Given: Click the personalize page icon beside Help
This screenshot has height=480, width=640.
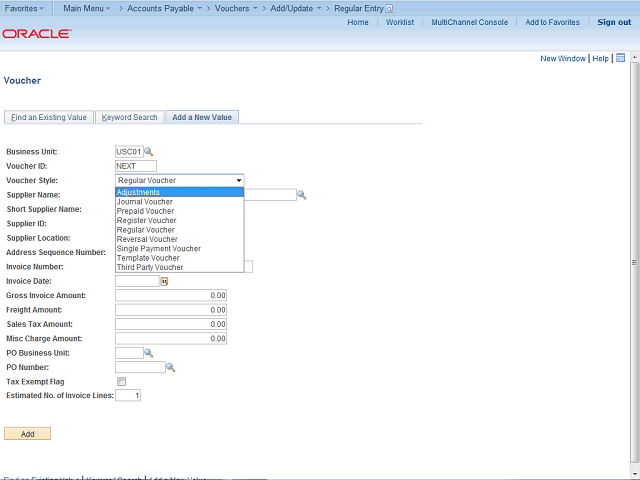Looking at the screenshot, I should tap(620, 58).
